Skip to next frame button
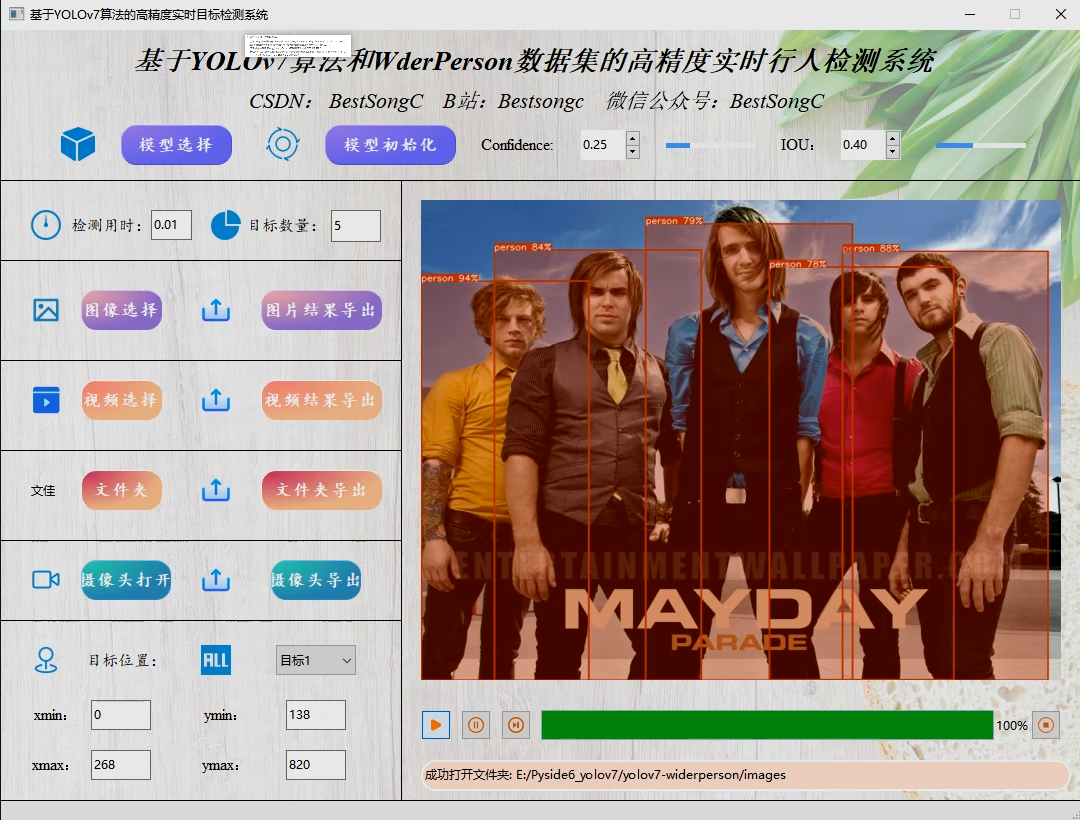This screenshot has width=1080, height=820. tap(516, 725)
